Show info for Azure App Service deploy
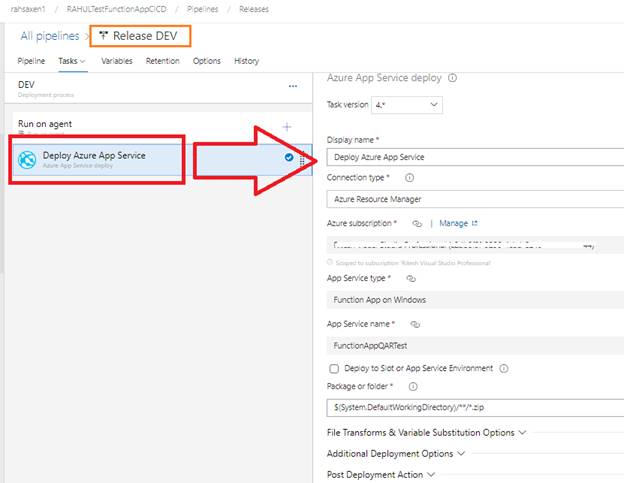Viewport: 624px width, 483px height. (x=452, y=78)
